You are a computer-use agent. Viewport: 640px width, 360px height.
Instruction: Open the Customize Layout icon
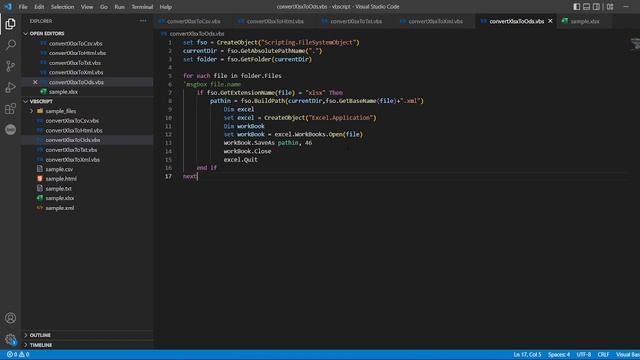(610, 7)
